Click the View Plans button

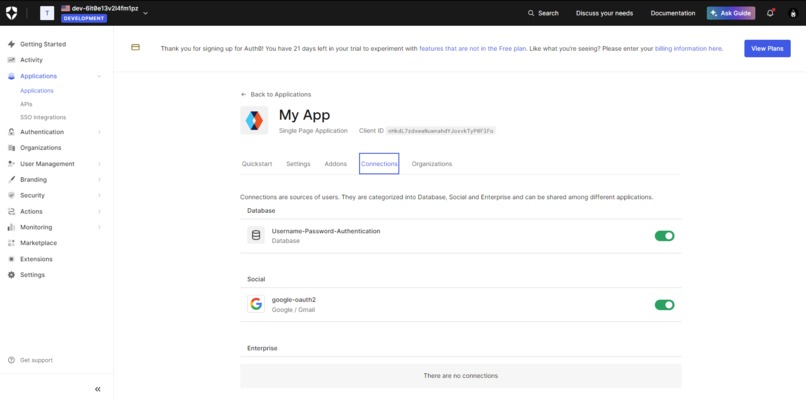point(767,48)
